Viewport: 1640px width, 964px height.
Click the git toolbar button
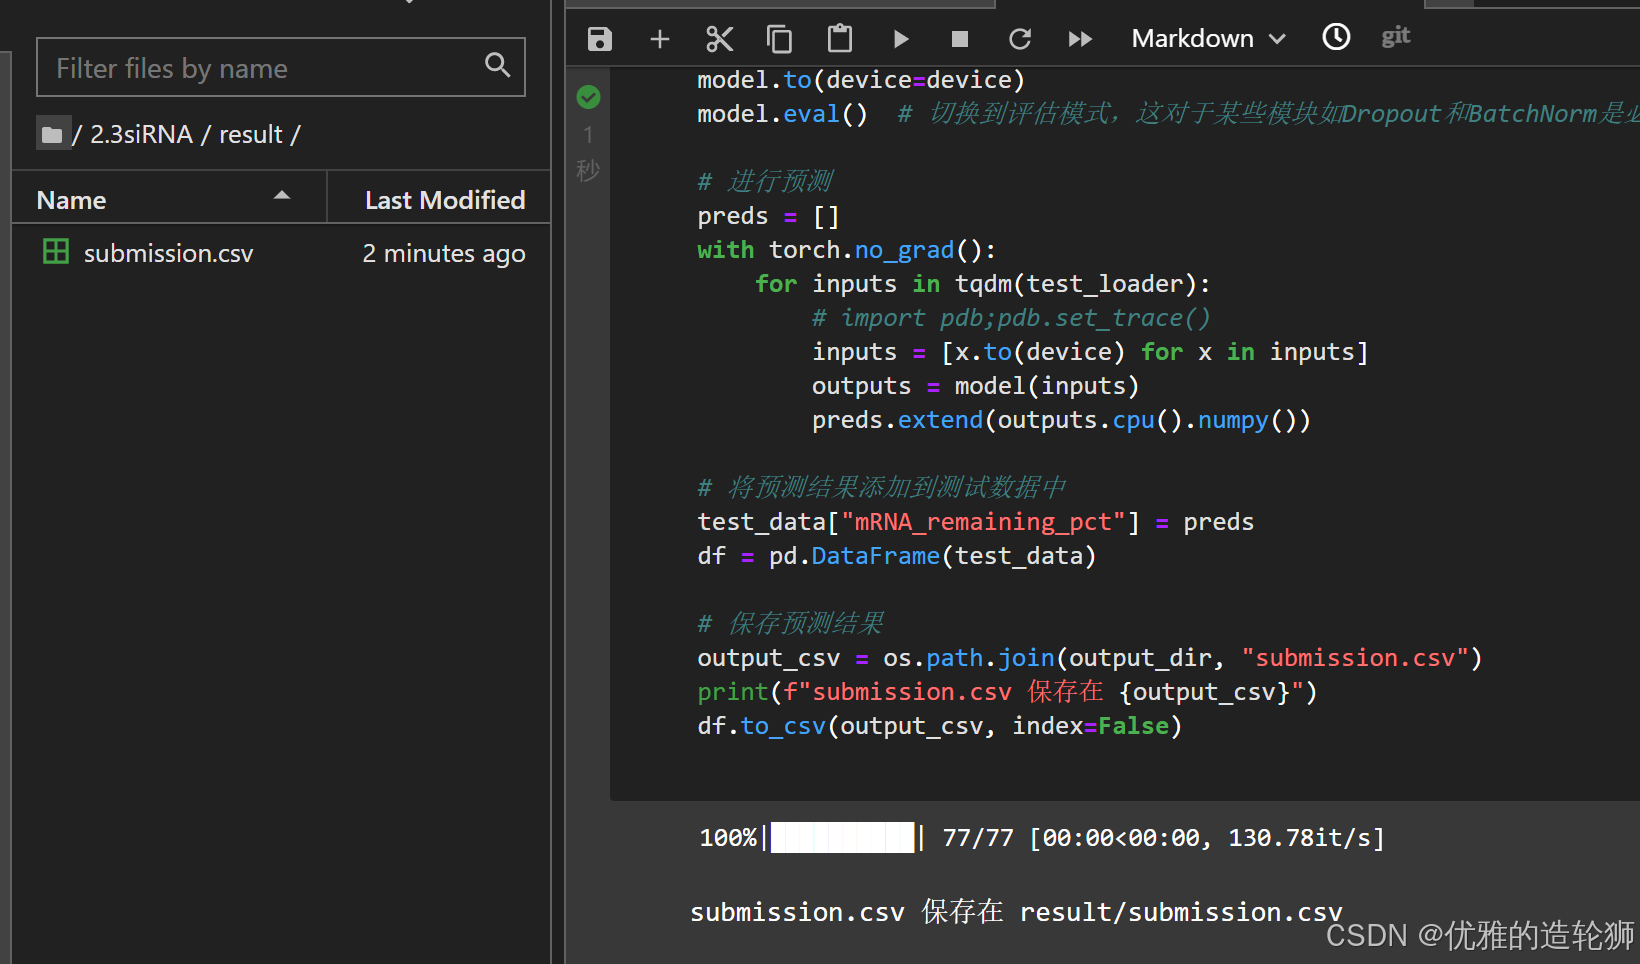coord(1395,37)
